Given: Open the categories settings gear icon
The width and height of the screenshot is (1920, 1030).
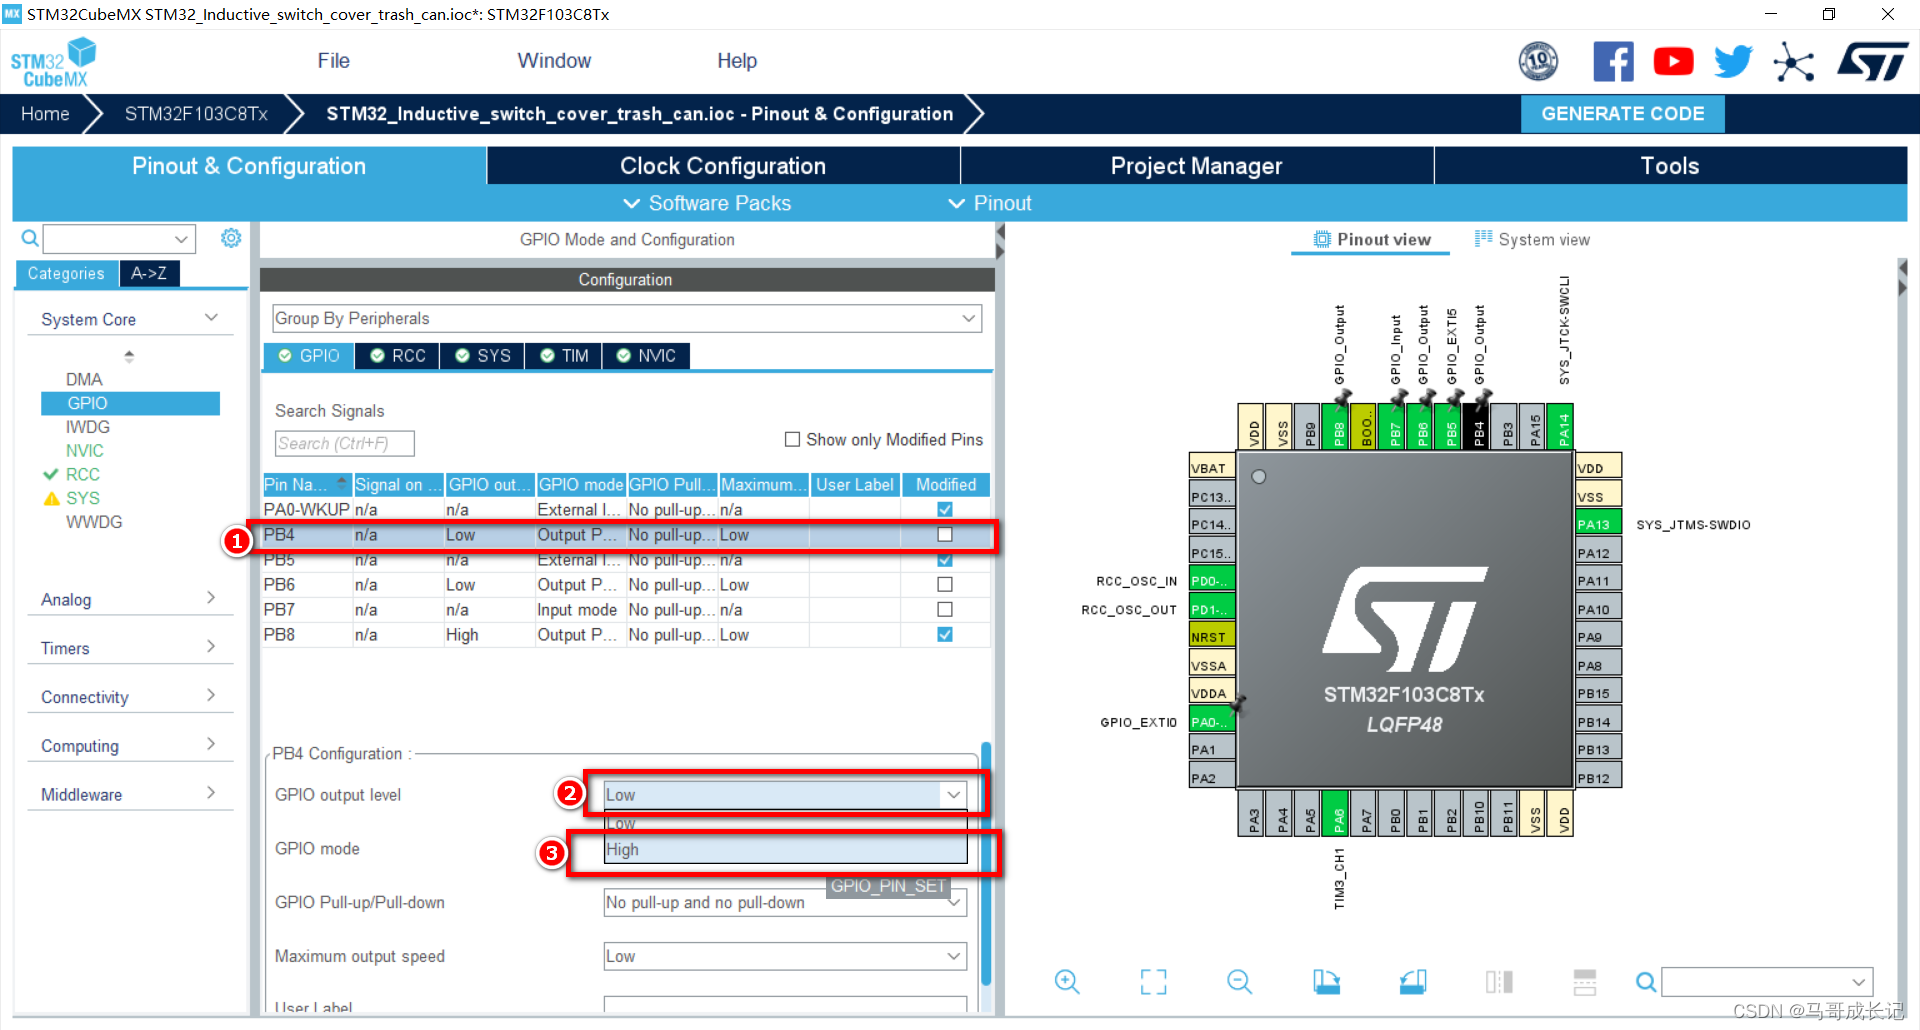Looking at the screenshot, I should coord(231,238).
